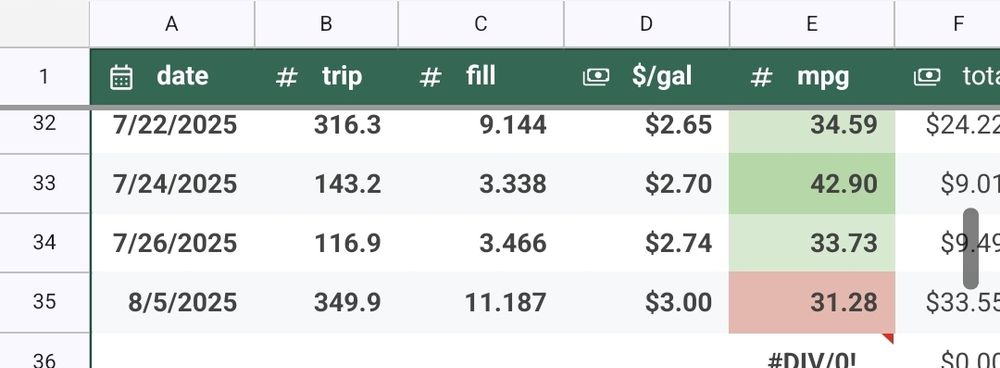Screen dimensions: 1000x368
Task: Select the cell with date 8/5/2025
Action: tap(173, 302)
